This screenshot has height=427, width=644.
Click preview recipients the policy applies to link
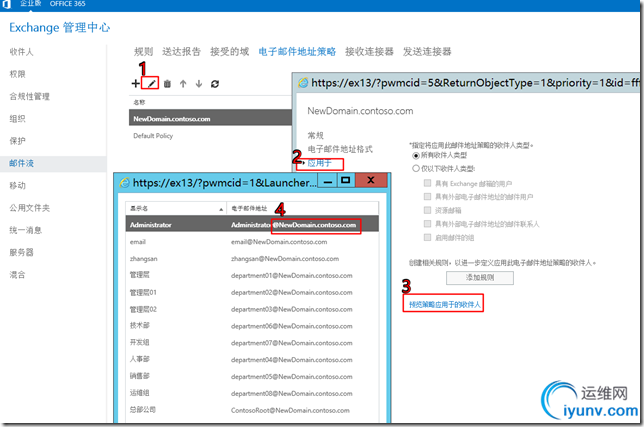pyautogui.click(x=444, y=305)
